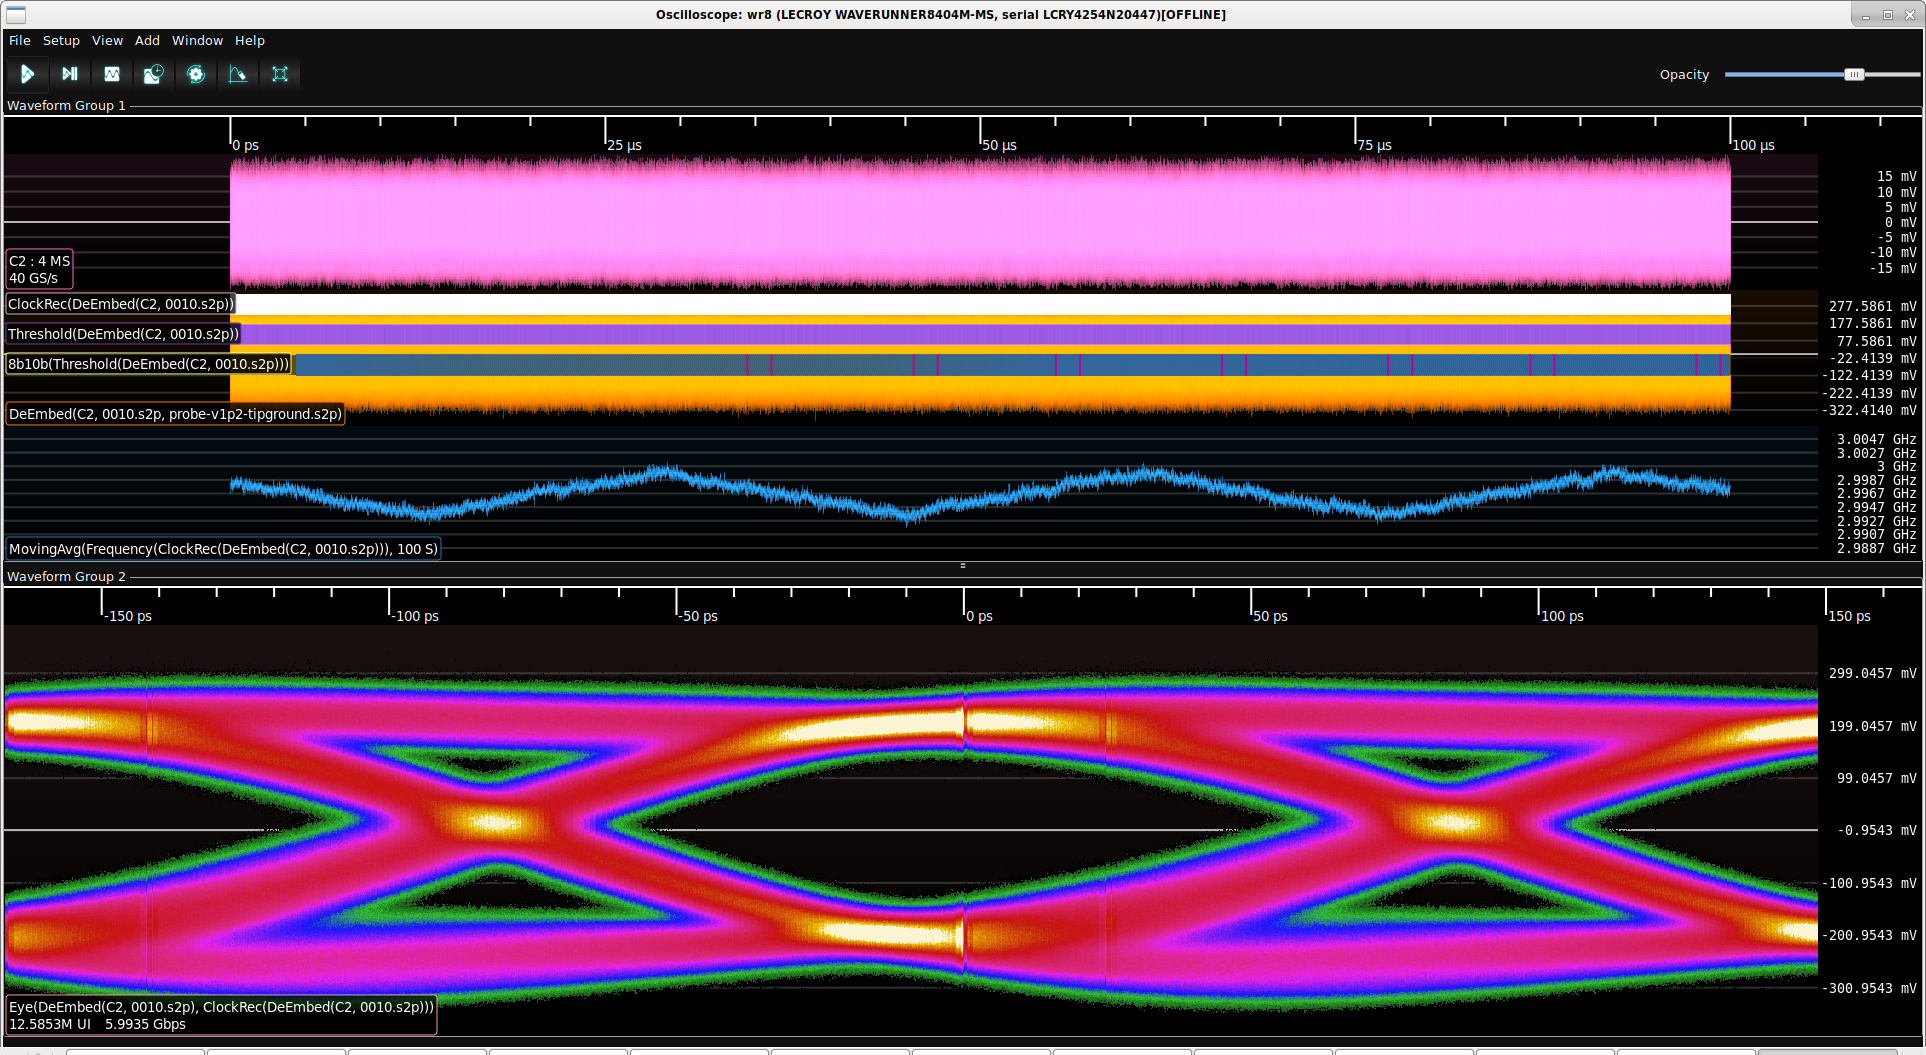
Task: Click the -100 ps eye timeline marker
Action: [415, 616]
